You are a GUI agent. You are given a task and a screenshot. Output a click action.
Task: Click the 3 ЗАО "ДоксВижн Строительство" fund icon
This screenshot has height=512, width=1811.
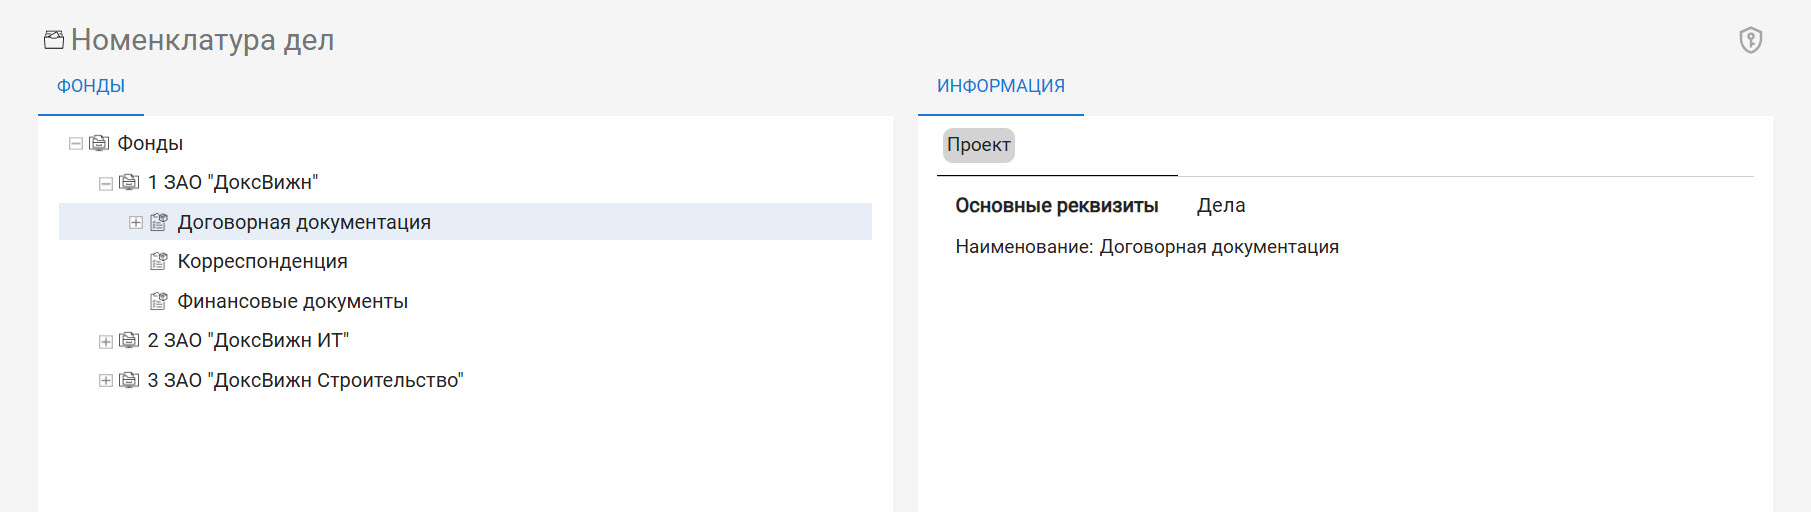pos(129,380)
